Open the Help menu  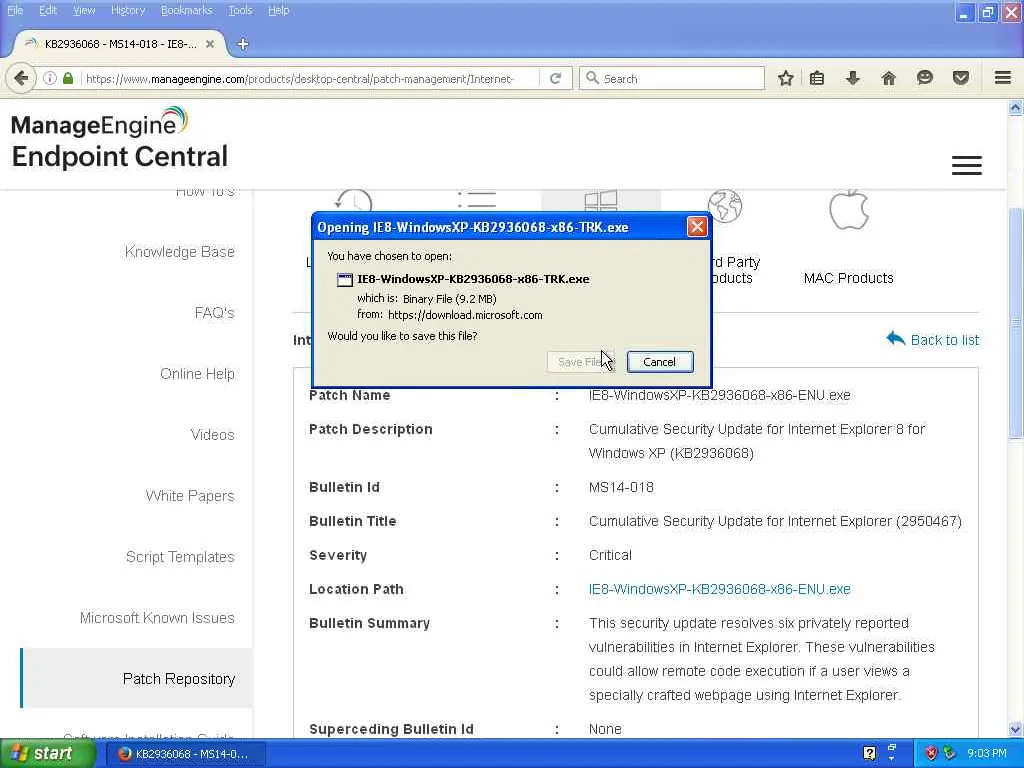(x=278, y=10)
